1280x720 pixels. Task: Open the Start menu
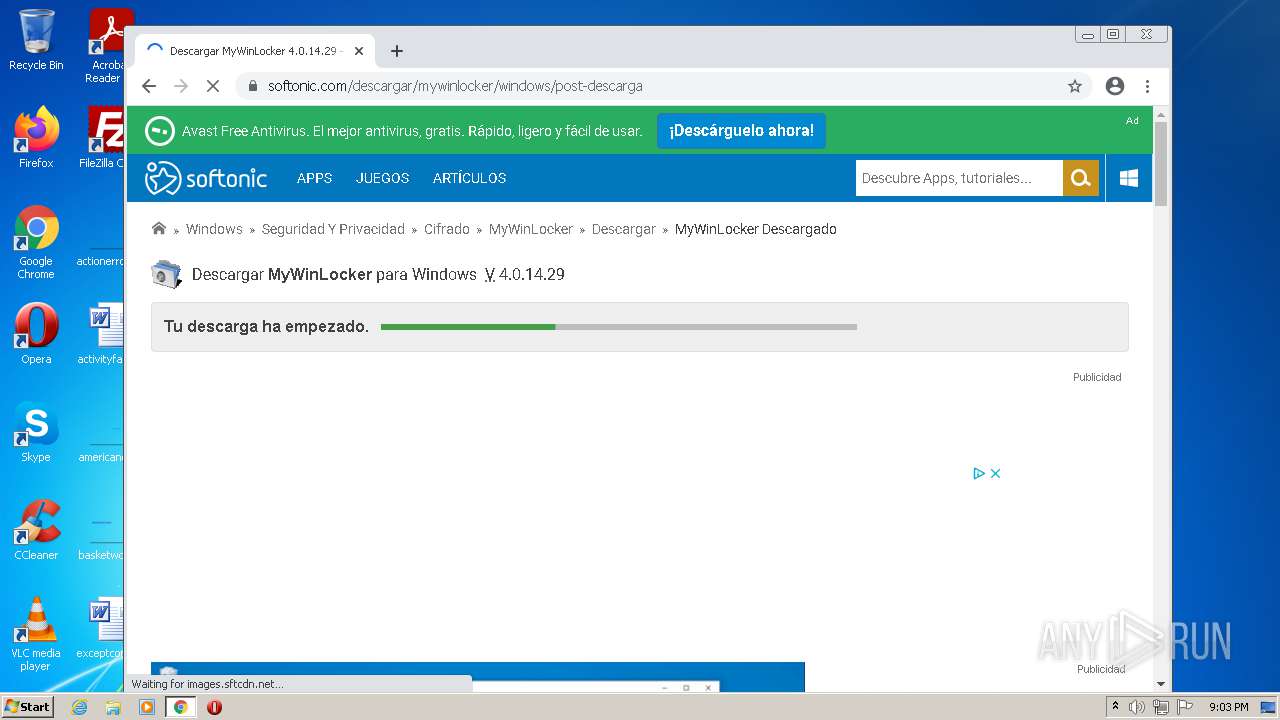[x=28, y=707]
